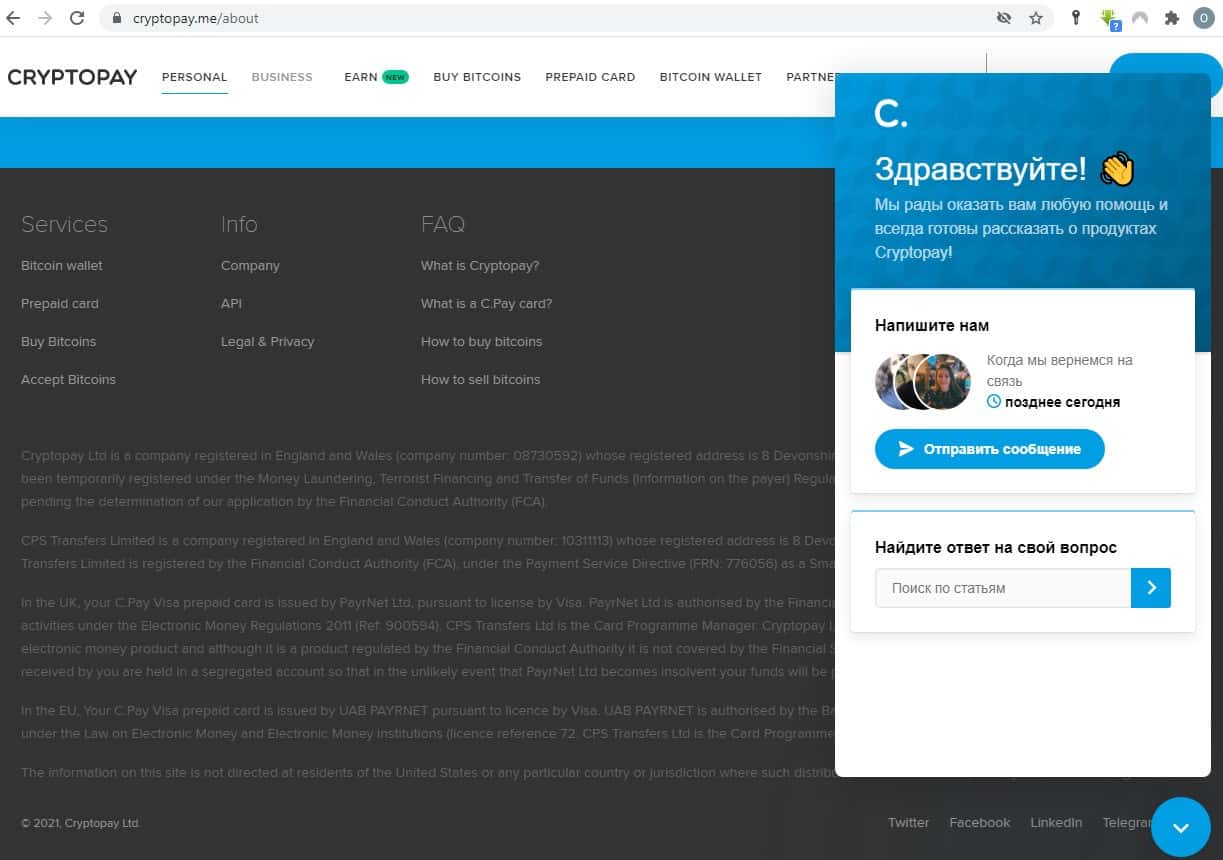Open How to buy bitcoins FAQ
The width and height of the screenshot is (1223, 860).
(x=482, y=342)
